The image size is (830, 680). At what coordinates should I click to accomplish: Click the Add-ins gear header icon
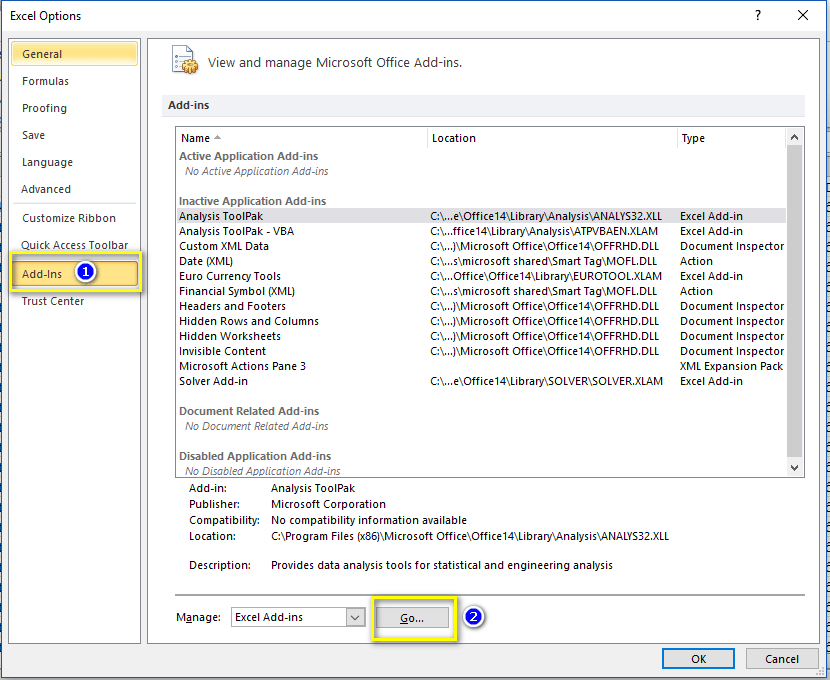[184, 60]
